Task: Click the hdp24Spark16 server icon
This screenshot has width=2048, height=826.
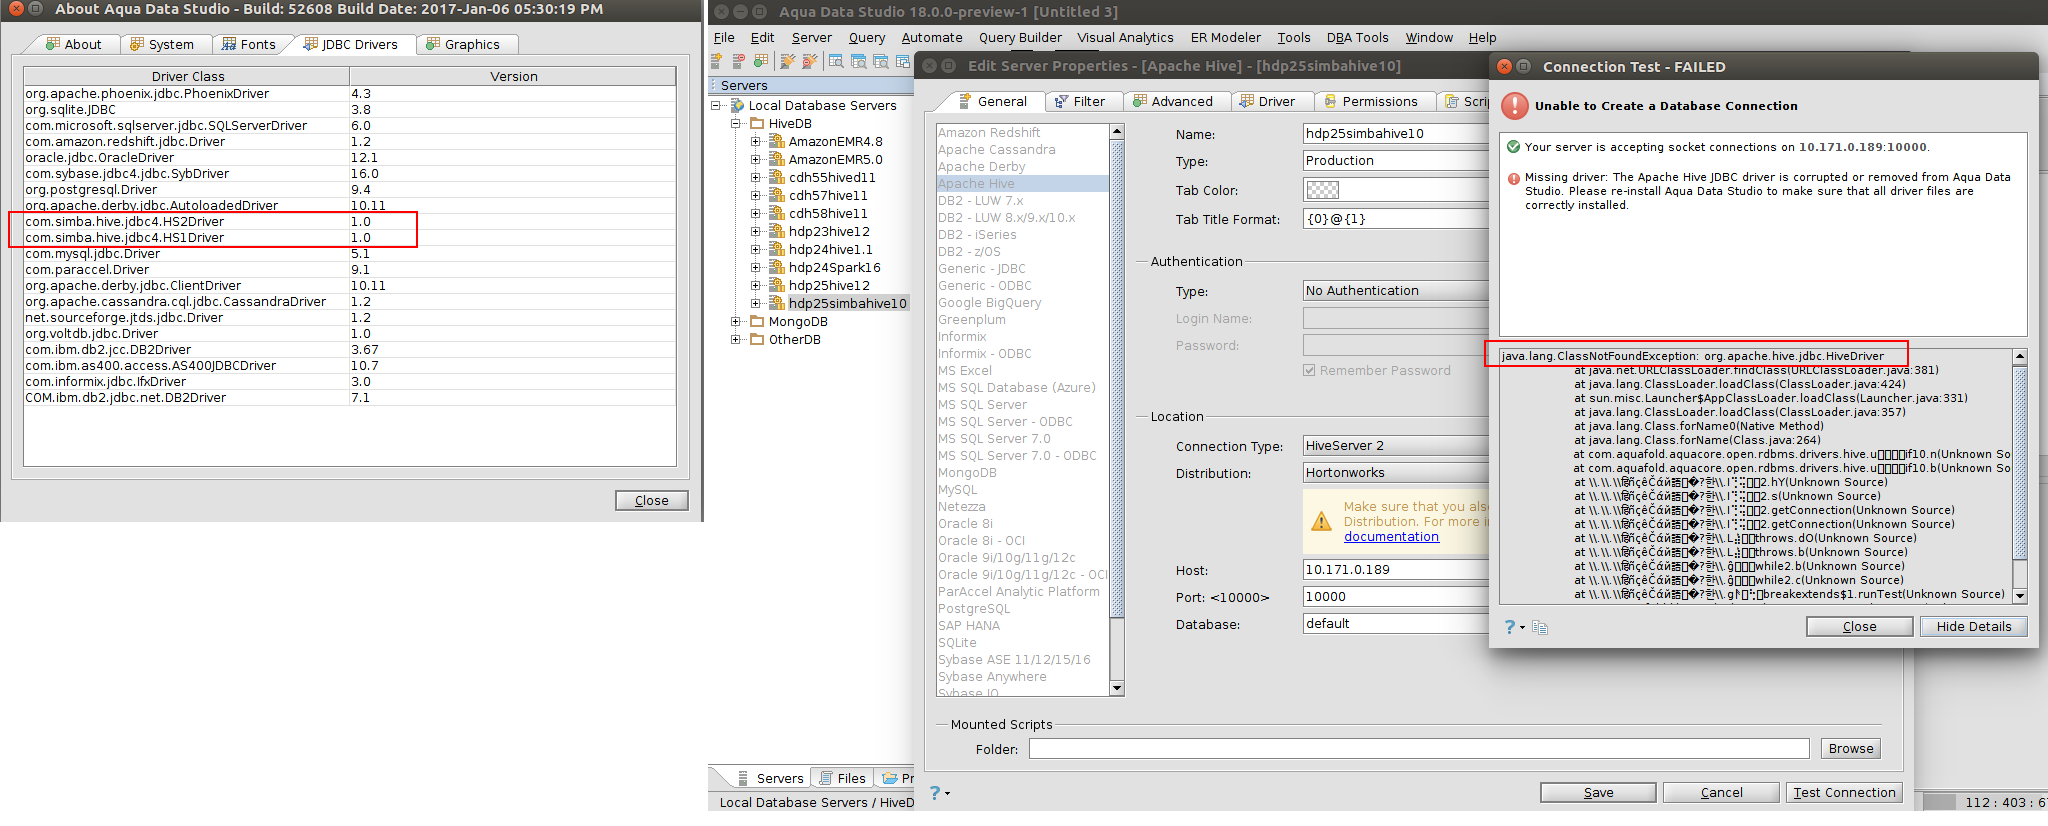Action: 776,267
